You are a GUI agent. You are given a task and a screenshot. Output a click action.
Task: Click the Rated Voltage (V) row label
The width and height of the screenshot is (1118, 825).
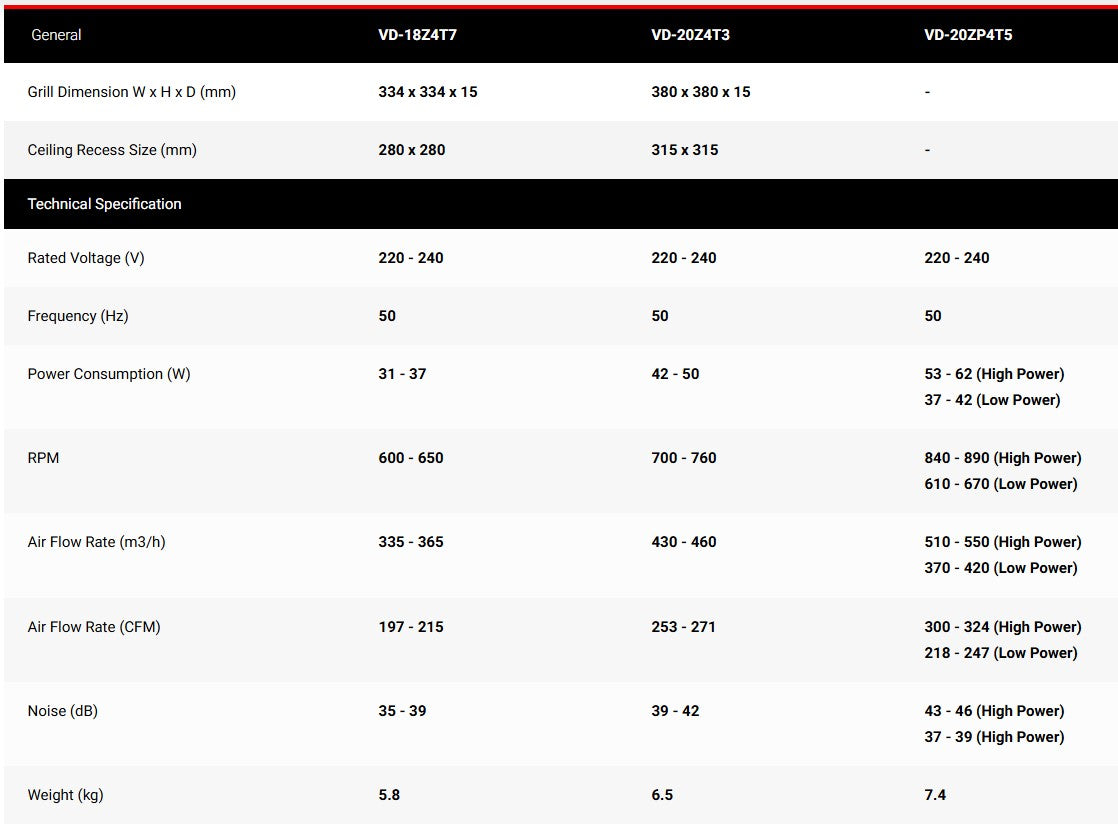[x=86, y=258]
